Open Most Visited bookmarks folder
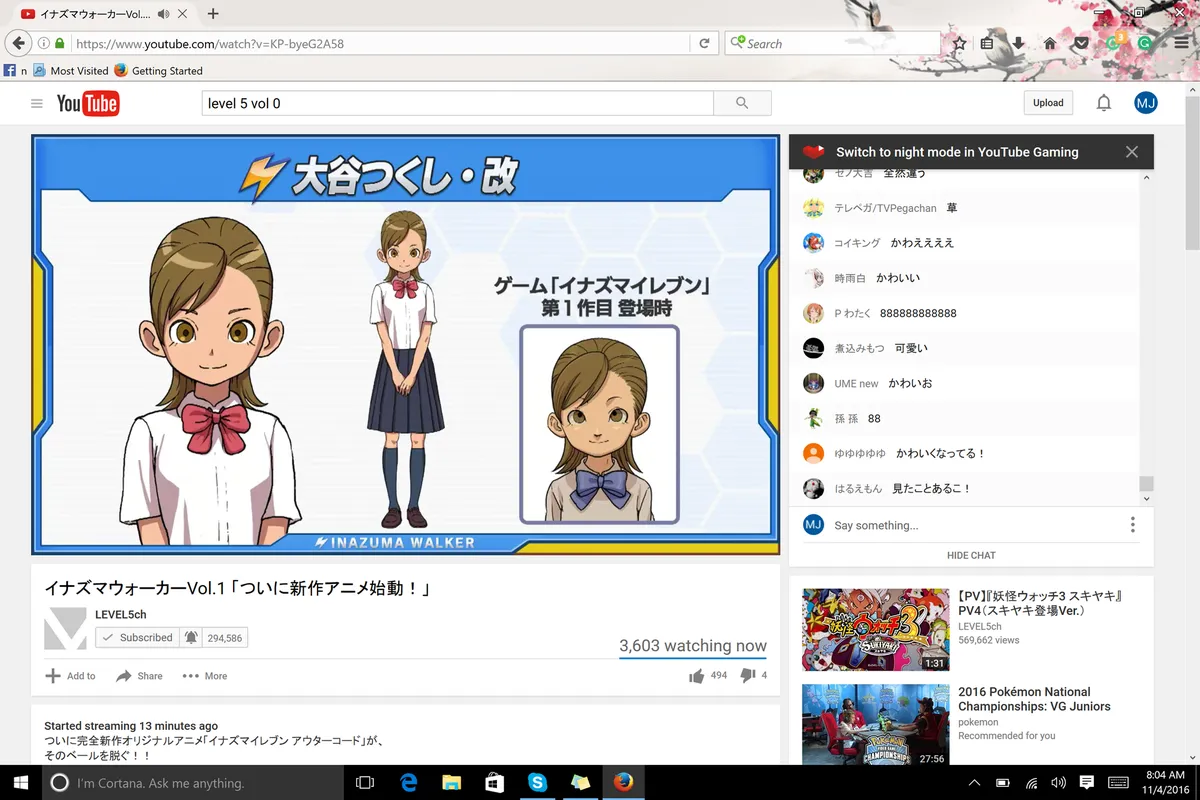 70,71
